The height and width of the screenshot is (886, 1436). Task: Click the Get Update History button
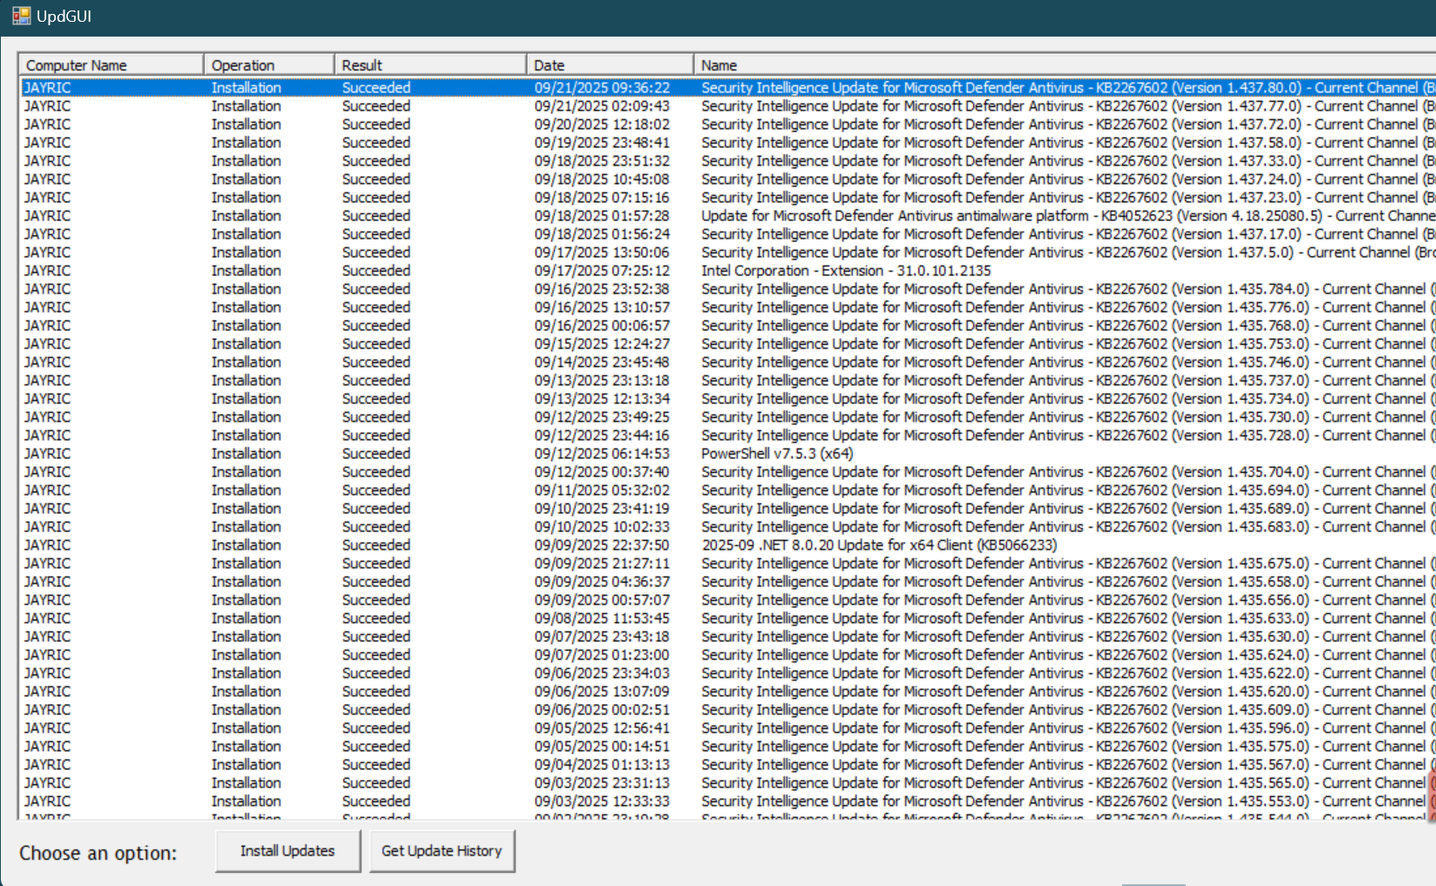tap(441, 851)
